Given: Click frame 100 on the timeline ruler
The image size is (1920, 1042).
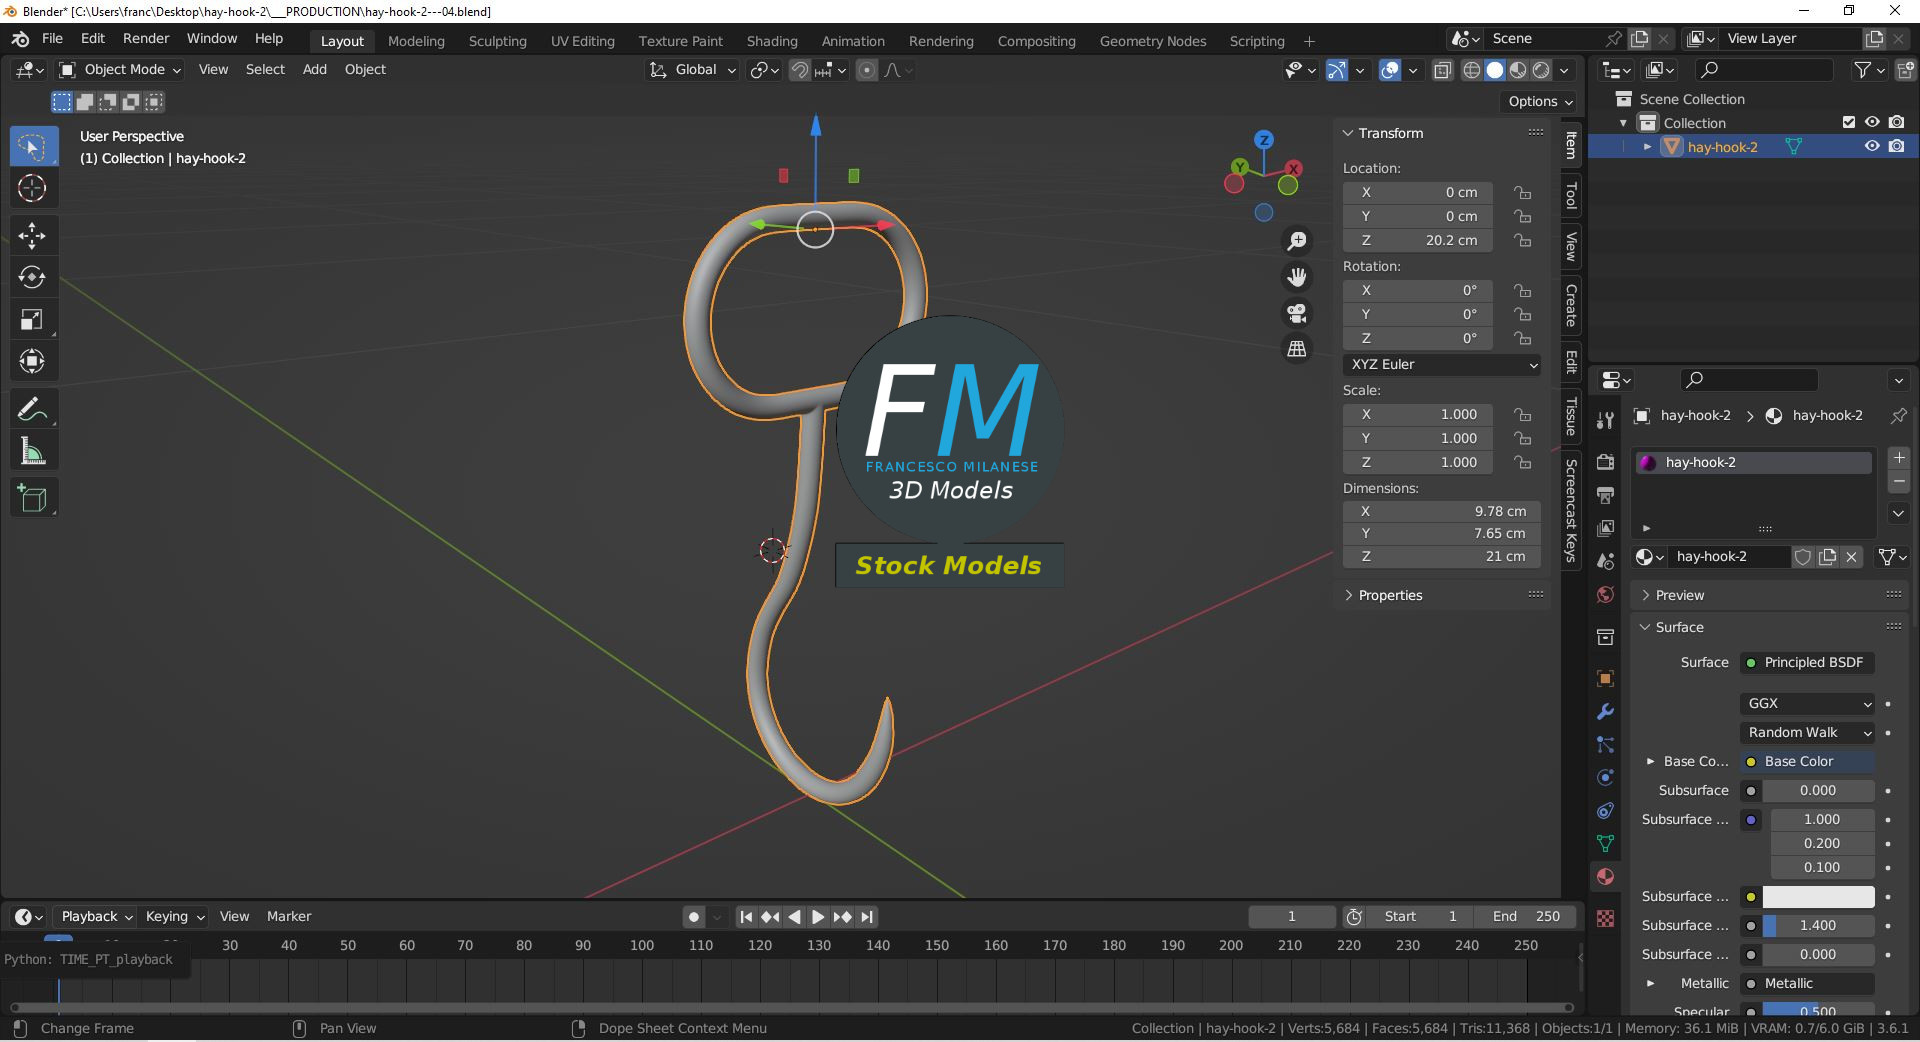Looking at the screenshot, I should click(x=642, y=946).
